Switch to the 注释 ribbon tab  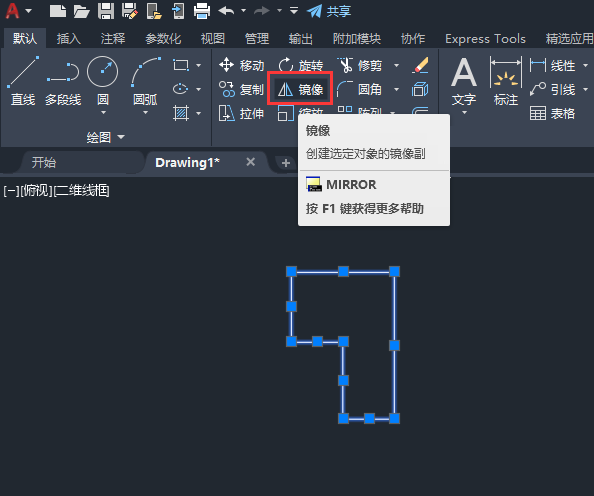point(113,38)
